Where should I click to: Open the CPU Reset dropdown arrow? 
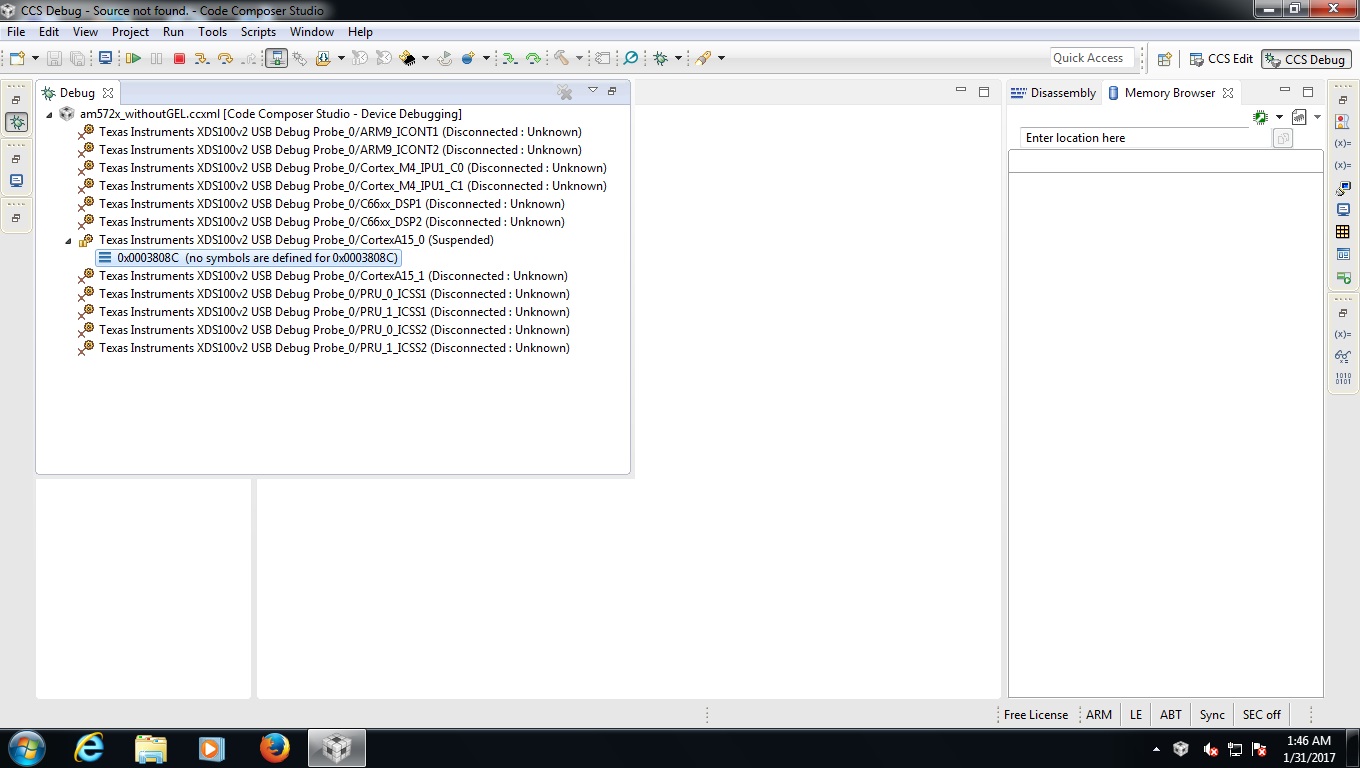click(425, 58)
